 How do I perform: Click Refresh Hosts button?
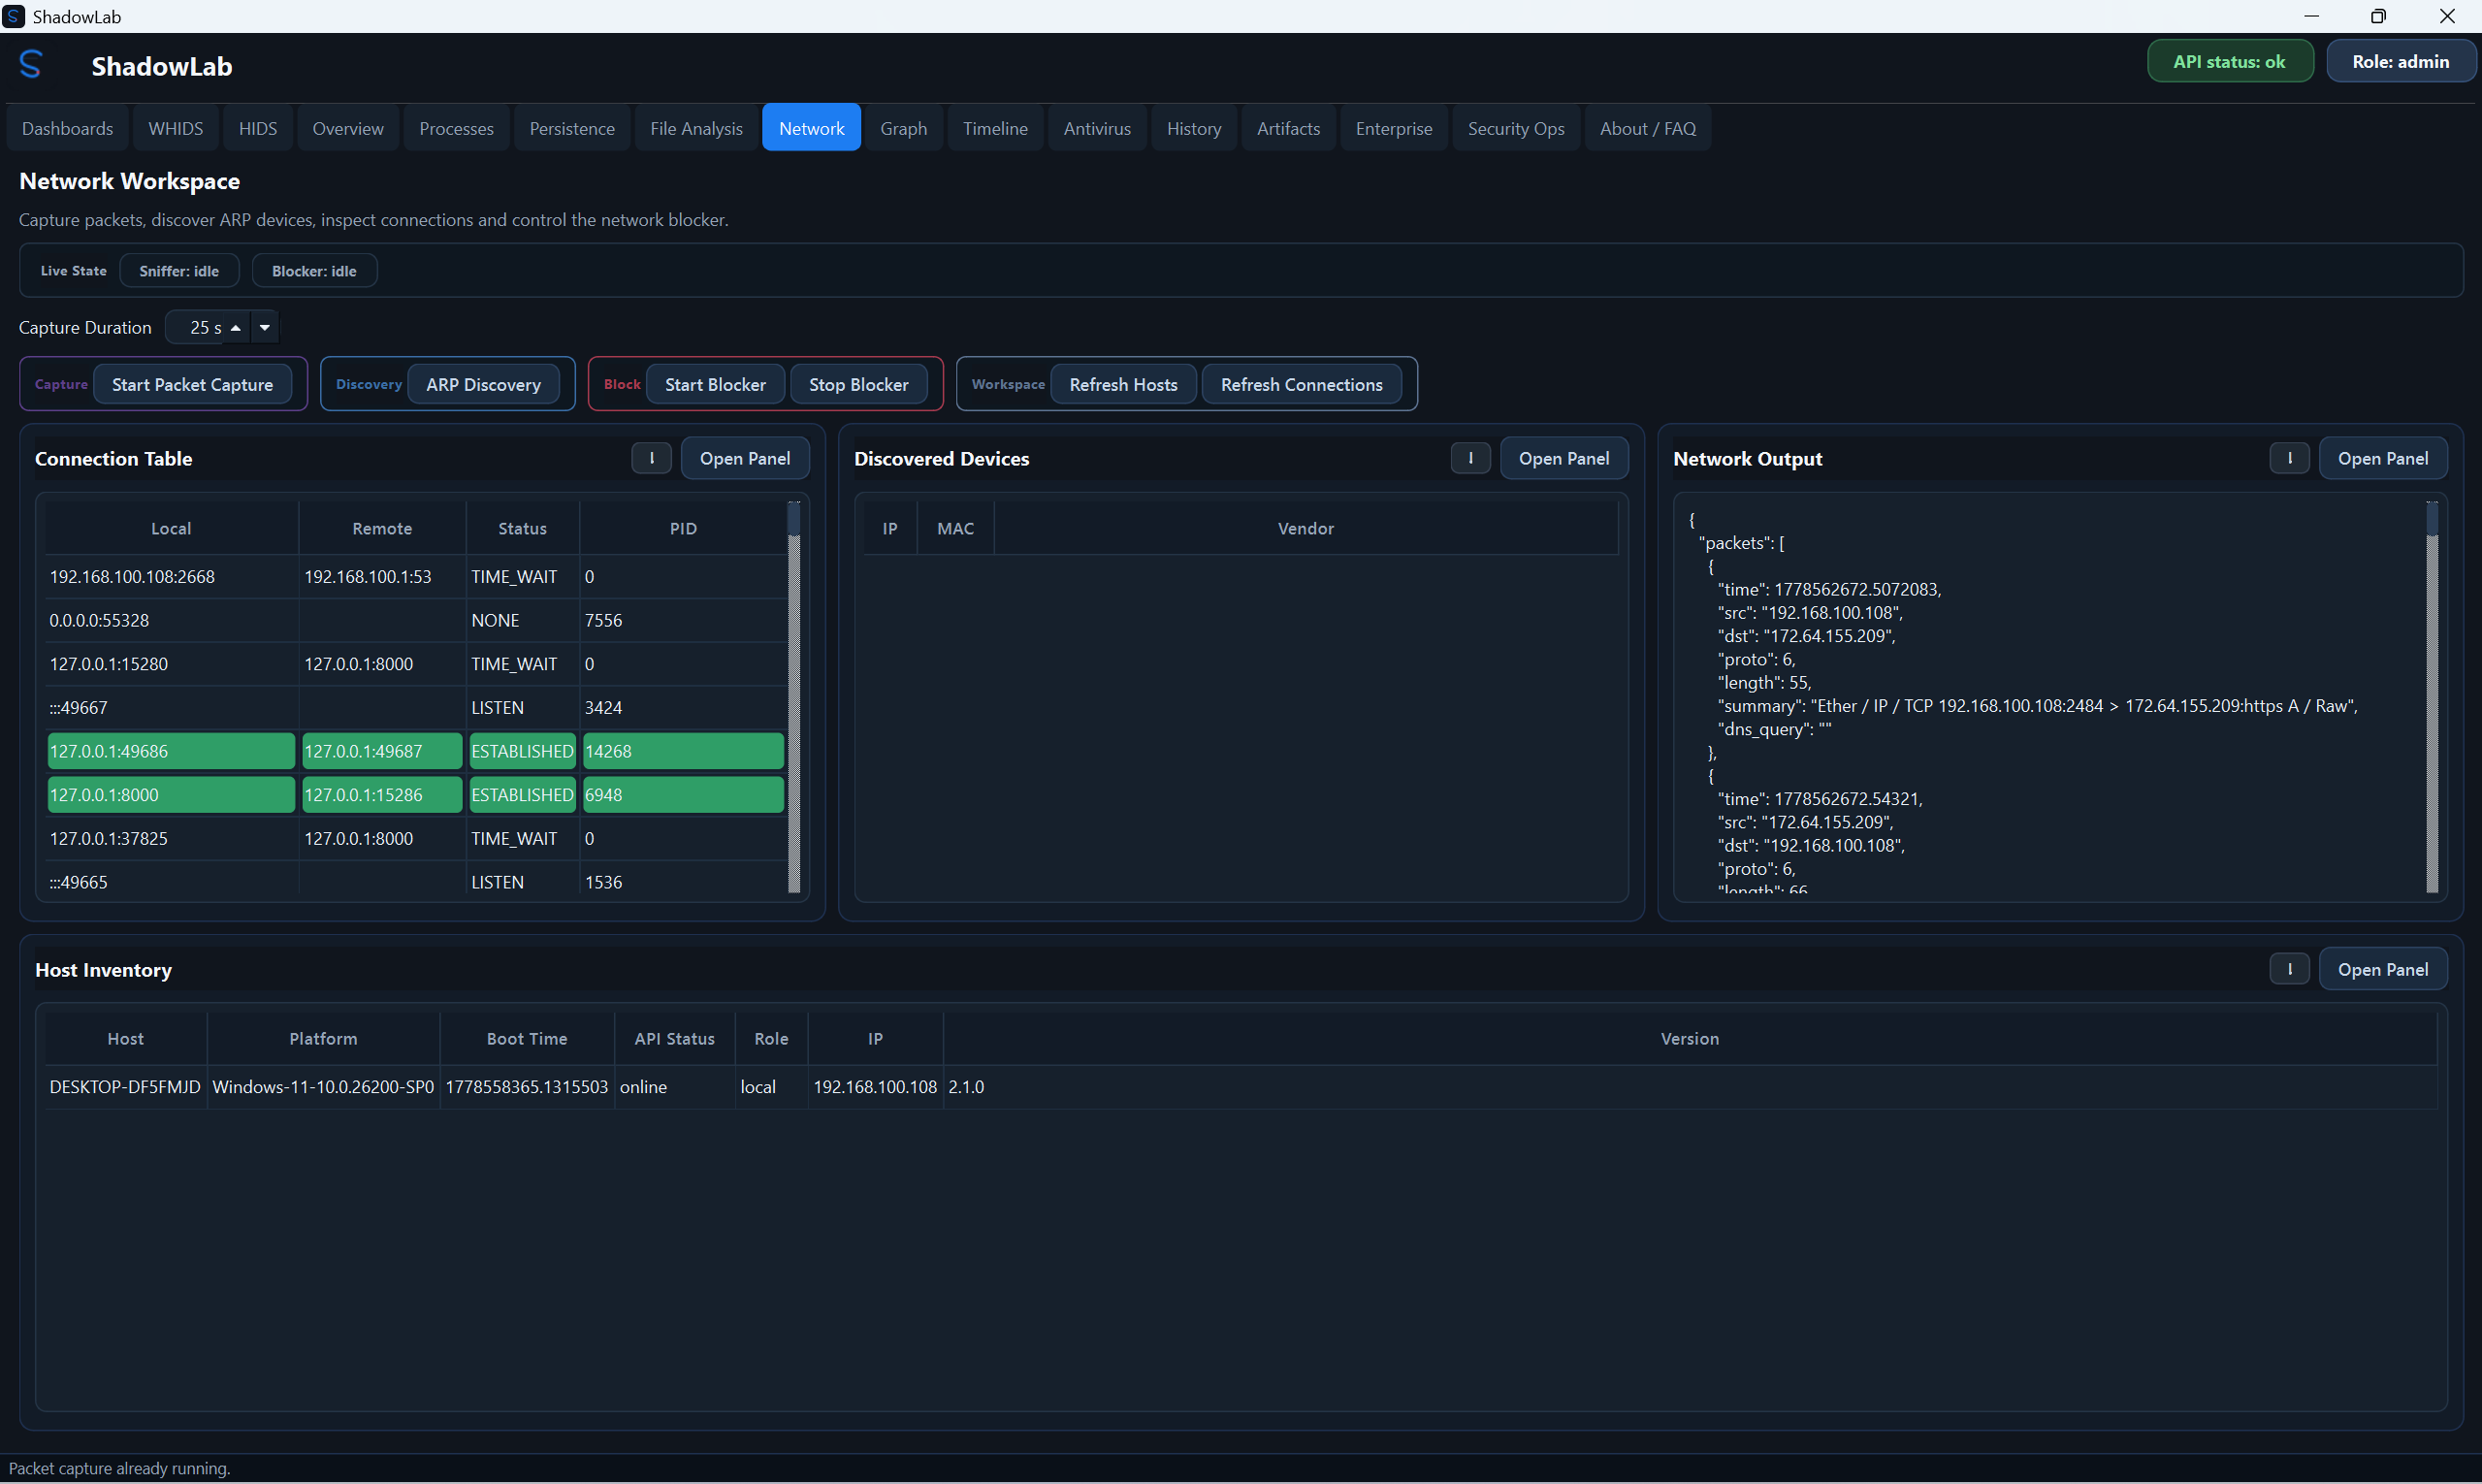click(x=1124, y=385)
